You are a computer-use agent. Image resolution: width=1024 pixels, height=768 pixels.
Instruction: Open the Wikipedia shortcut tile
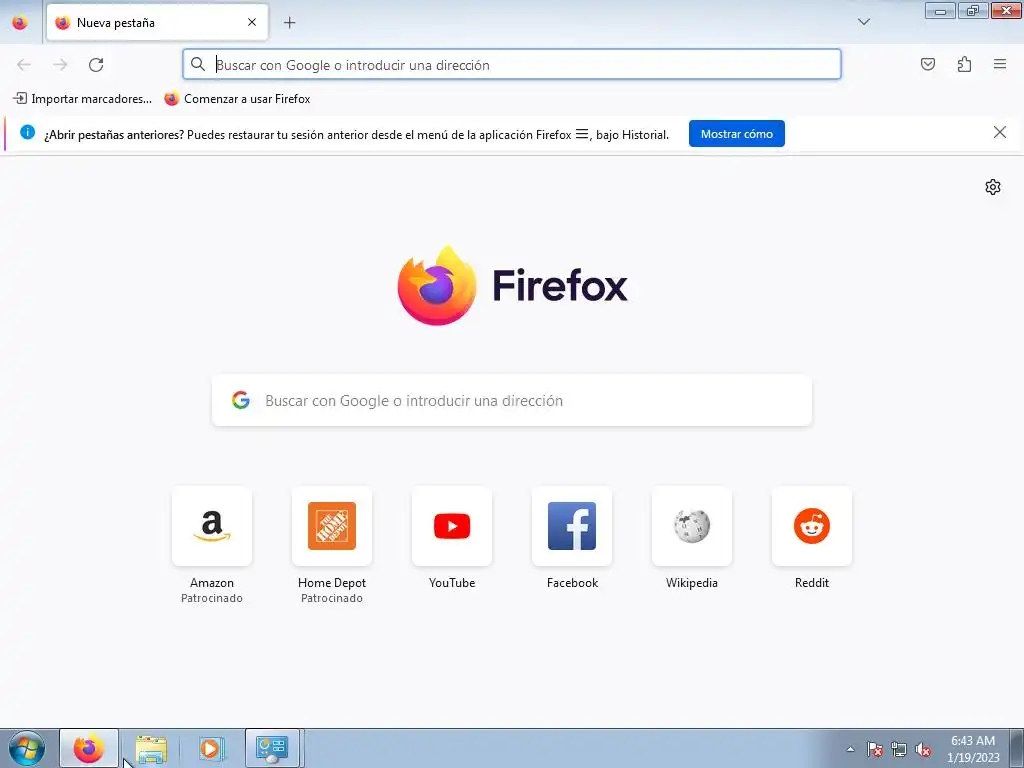692,526
